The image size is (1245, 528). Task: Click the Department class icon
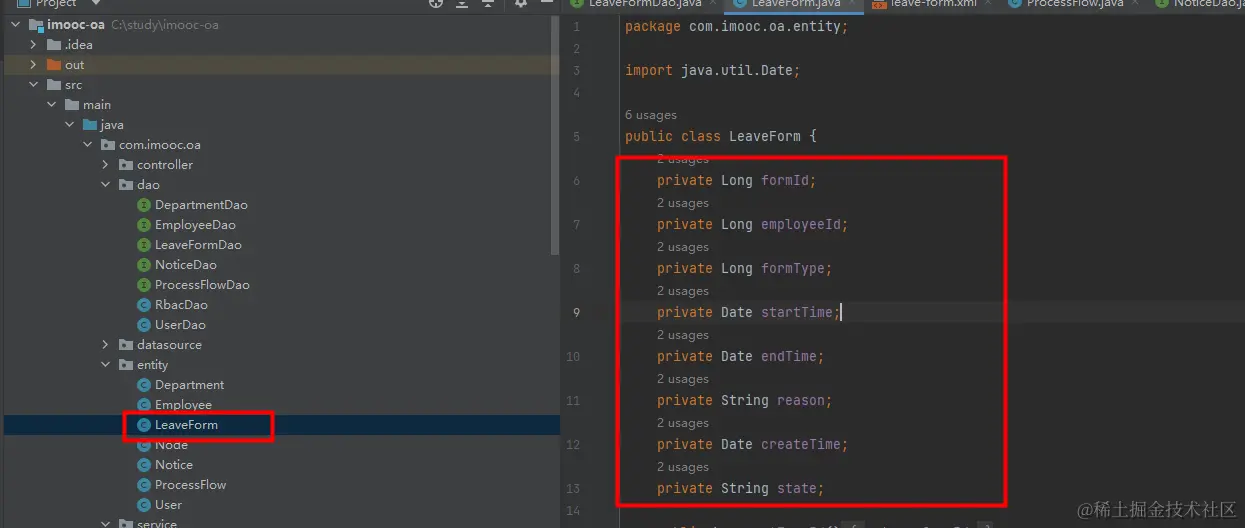[144, 385]
